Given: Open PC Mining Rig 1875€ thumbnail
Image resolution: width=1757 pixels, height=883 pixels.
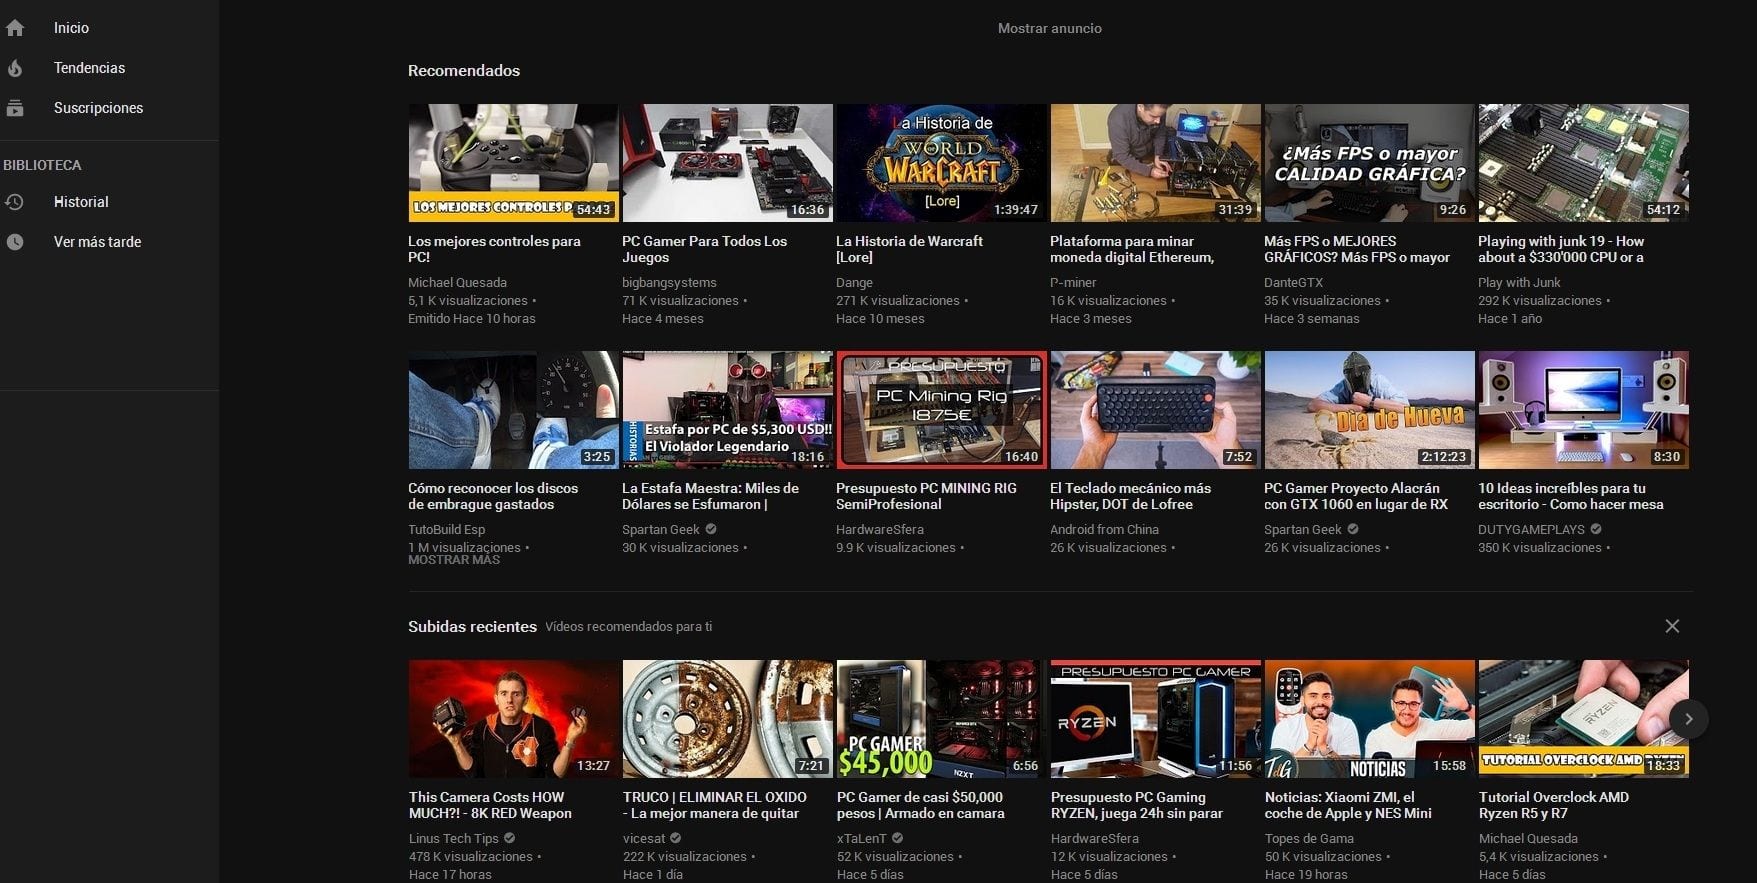Looking at the screenshot, I should point(941,409).
